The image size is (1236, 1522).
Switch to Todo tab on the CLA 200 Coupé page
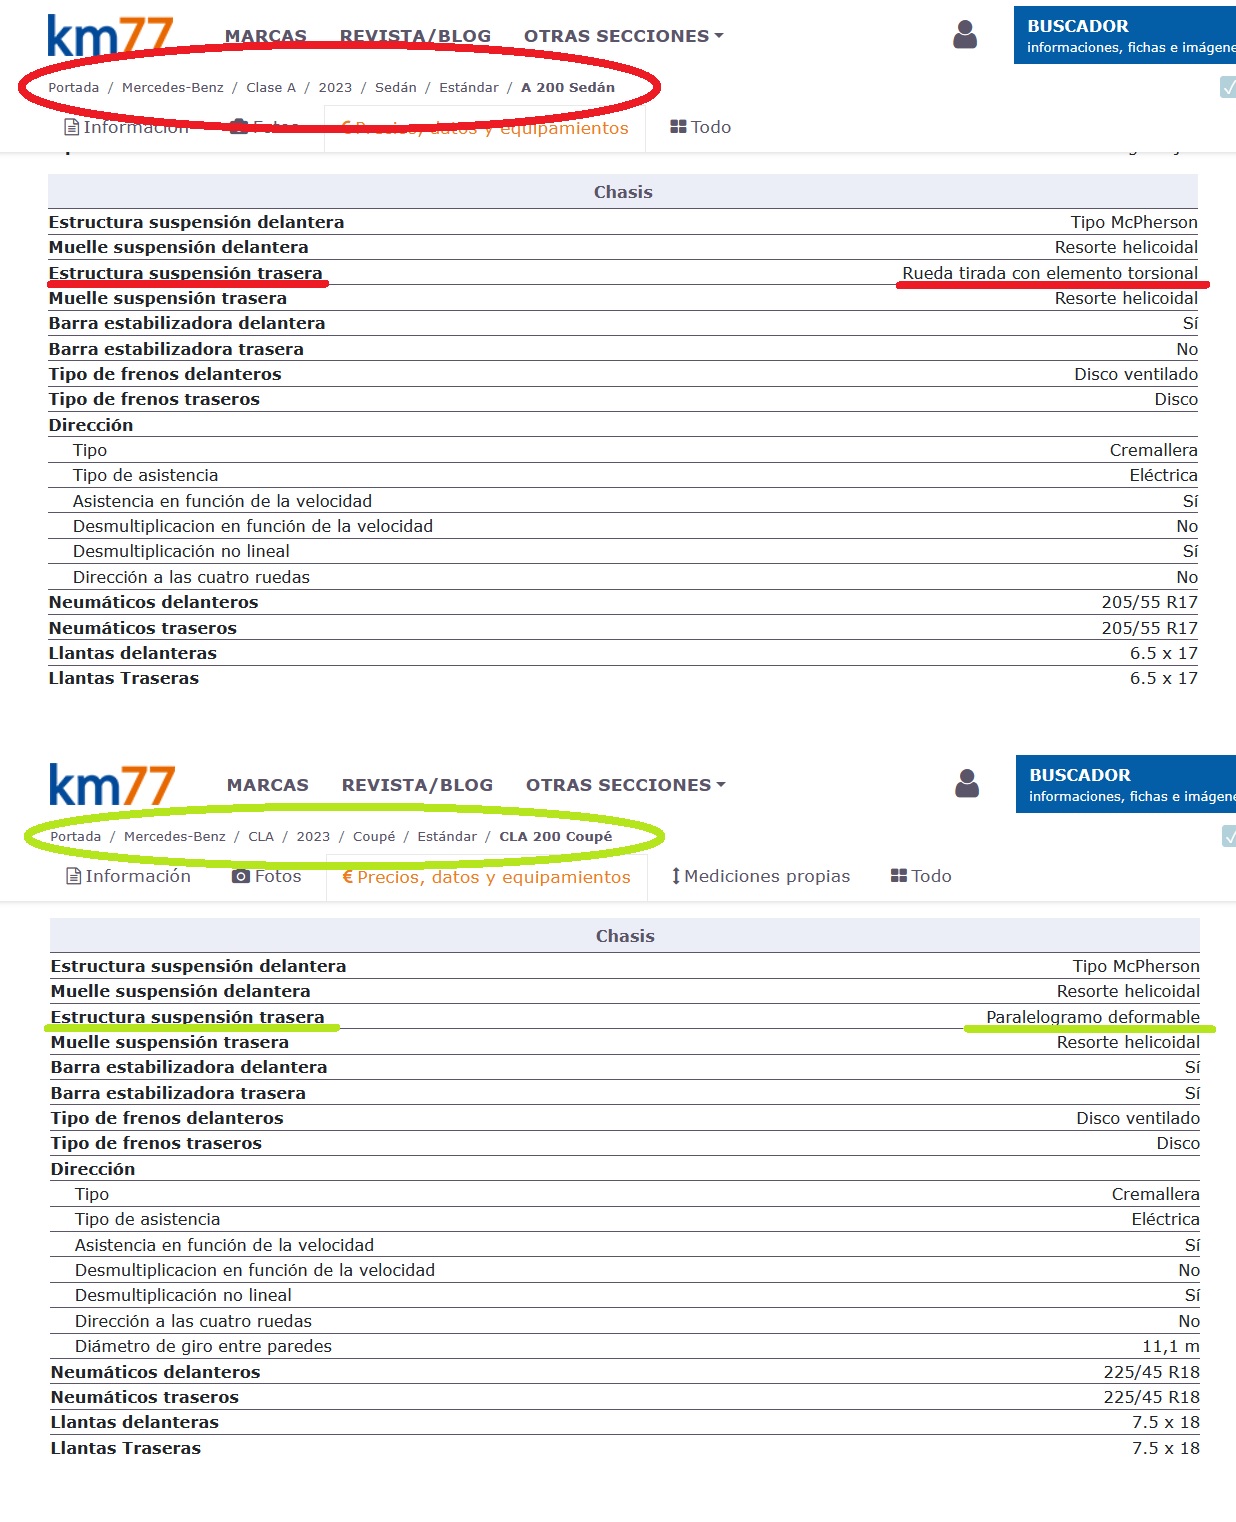click(x=921, y=876)
